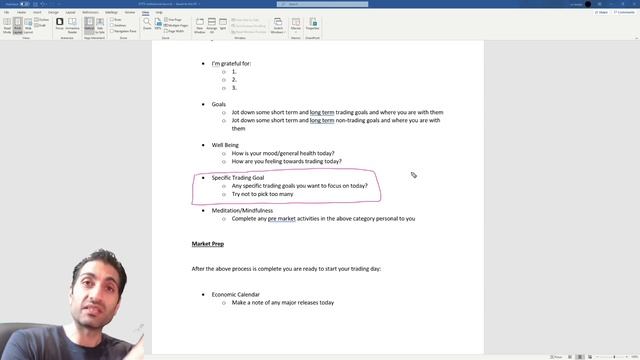Open Switch Windows list
Image resolution: width=640 pixels, height=360 pixels.
pos(278,26)
